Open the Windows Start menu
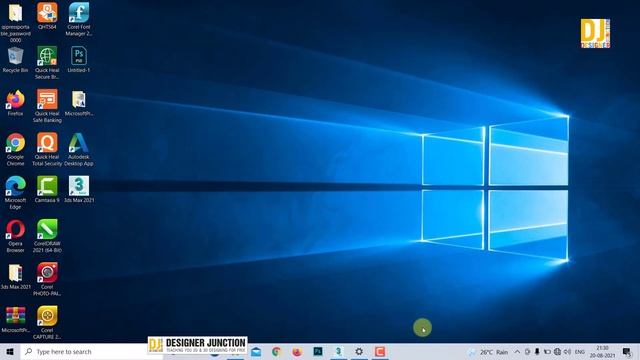Image resolution: width=640 pixels, height=360 pixels. pos(10,351)
